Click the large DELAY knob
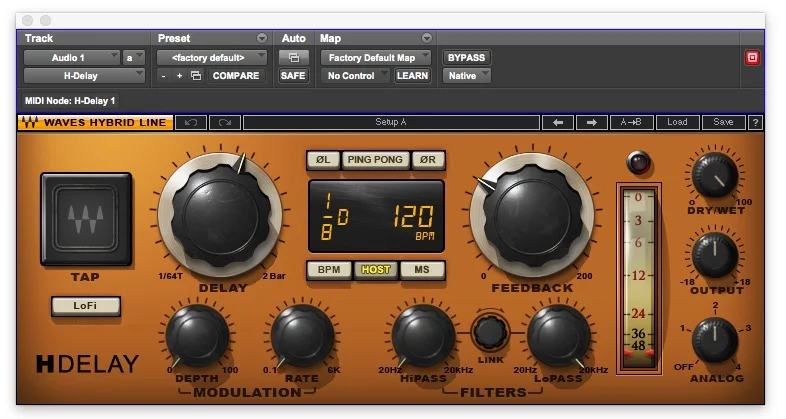The width and height of the screenshot is (786, 419). tap(221, 216)
